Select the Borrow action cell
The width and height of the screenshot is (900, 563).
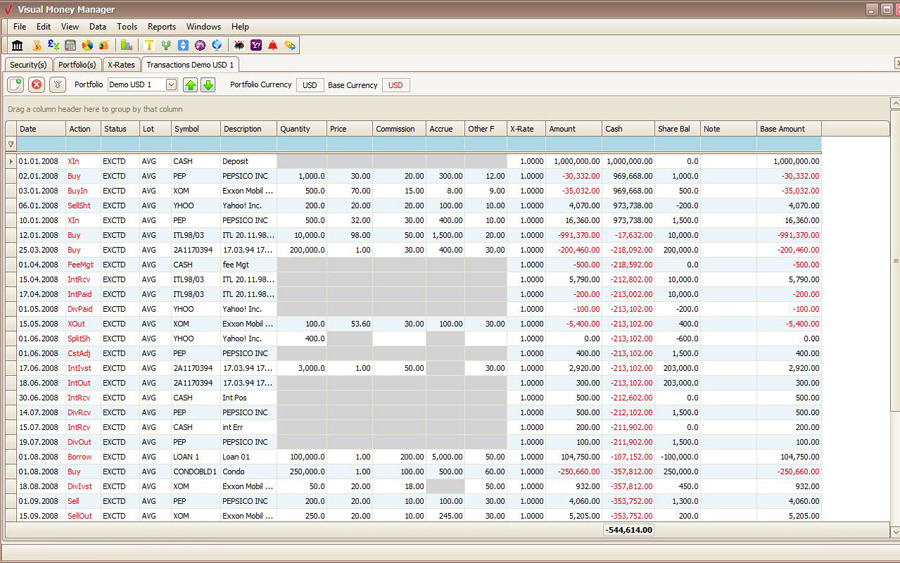coord(83,457)
